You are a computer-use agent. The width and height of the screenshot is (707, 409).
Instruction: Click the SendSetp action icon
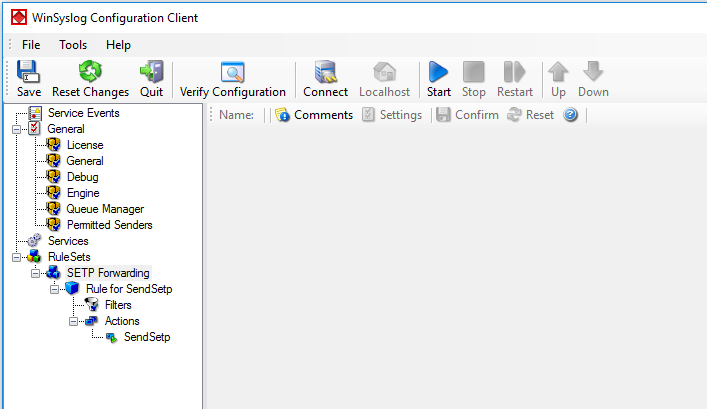tap(111, 337)
